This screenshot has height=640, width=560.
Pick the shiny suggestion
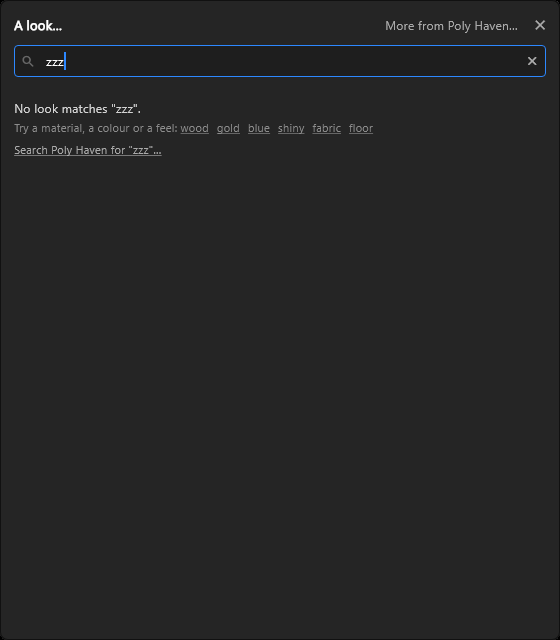(291, 128)
